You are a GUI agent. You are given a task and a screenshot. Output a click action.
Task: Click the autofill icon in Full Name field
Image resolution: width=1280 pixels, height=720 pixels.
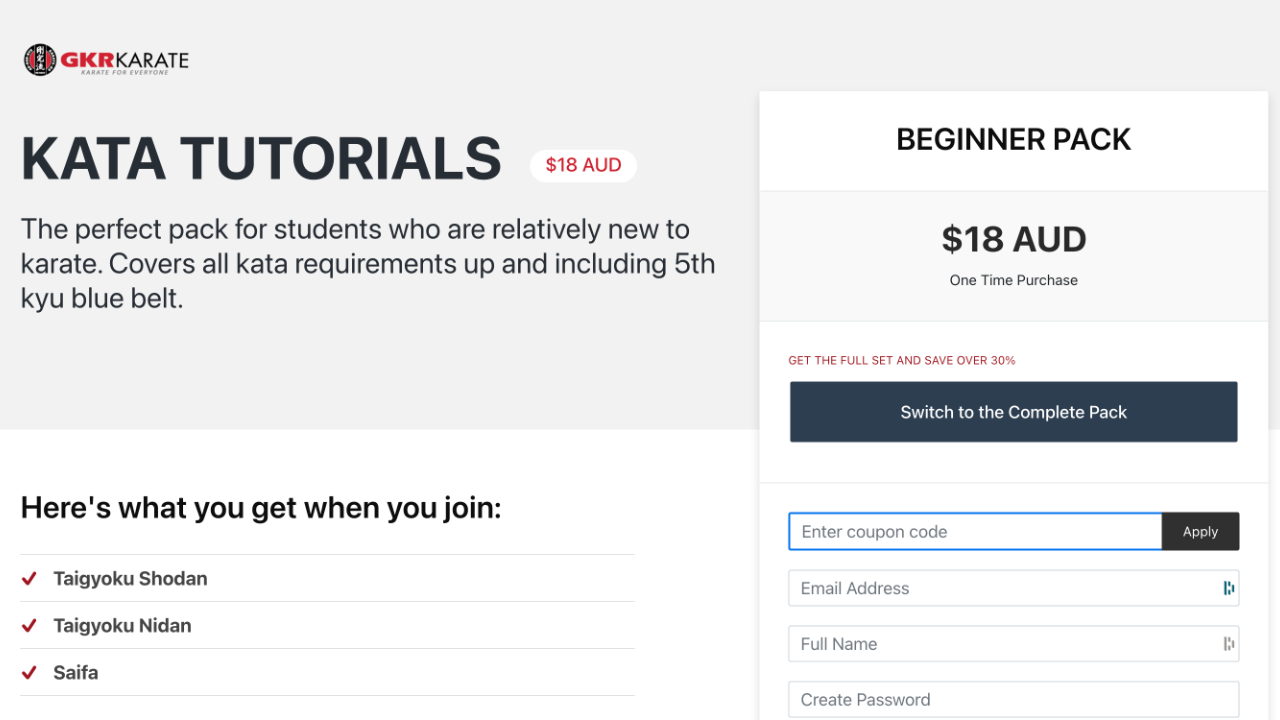[x=1228, y=644]
